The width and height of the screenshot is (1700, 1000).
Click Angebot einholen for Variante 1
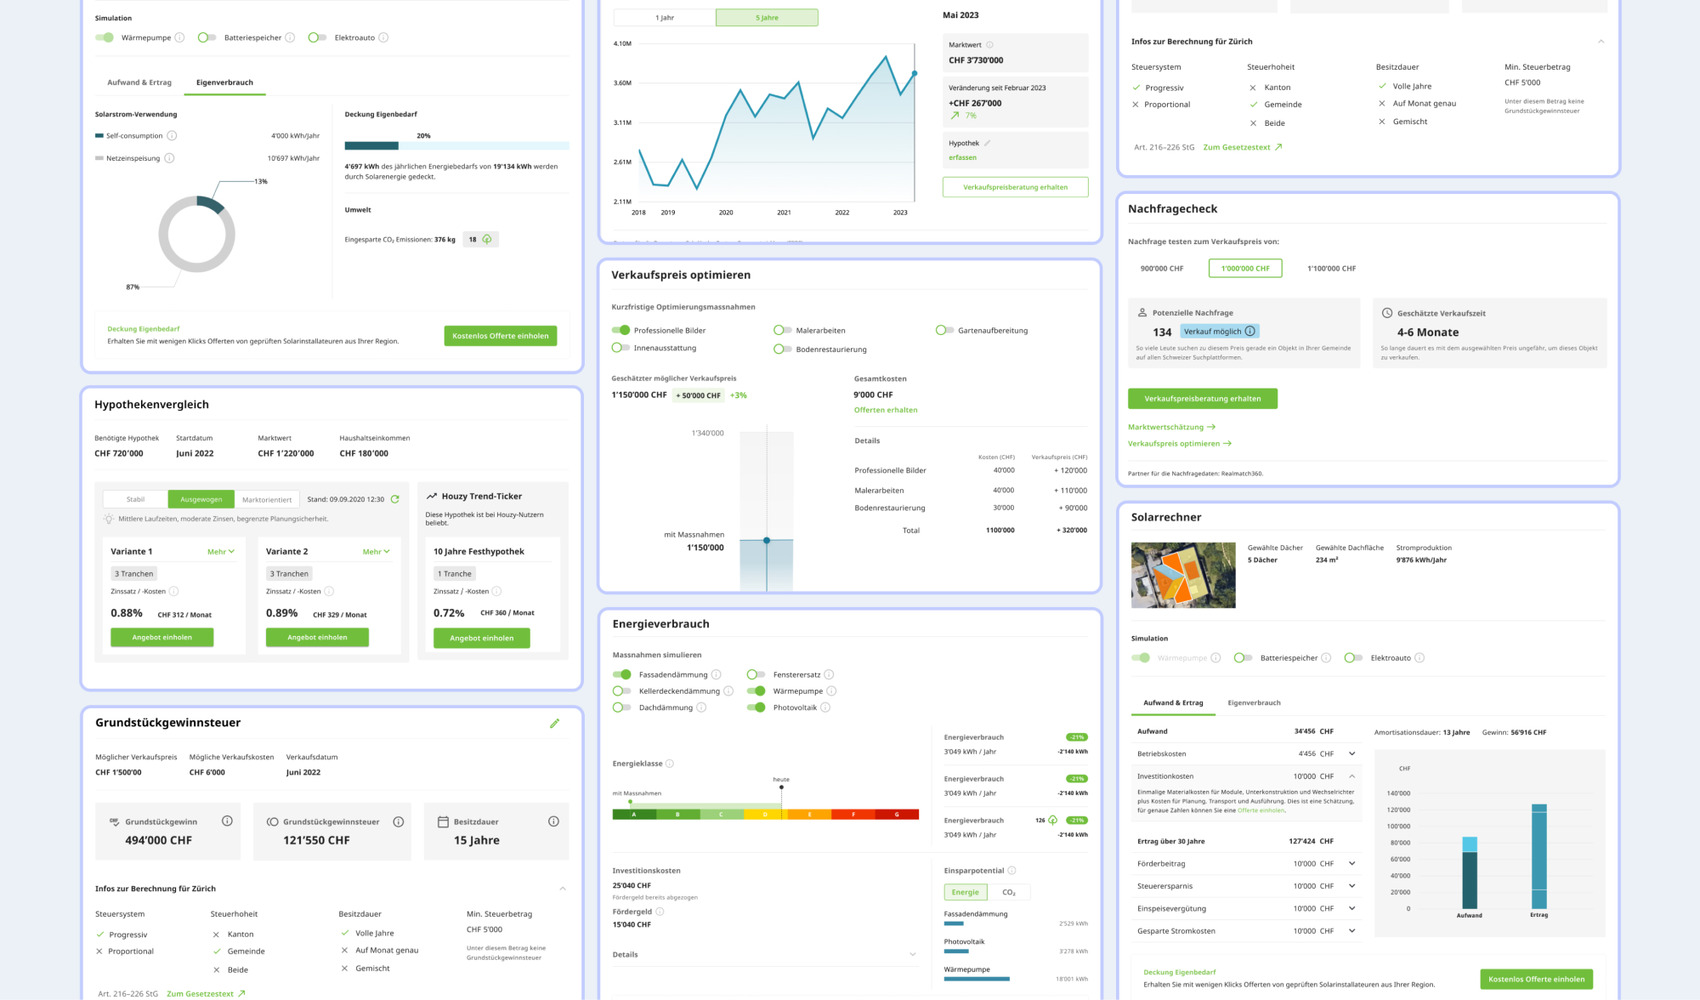tap(162, 637)
